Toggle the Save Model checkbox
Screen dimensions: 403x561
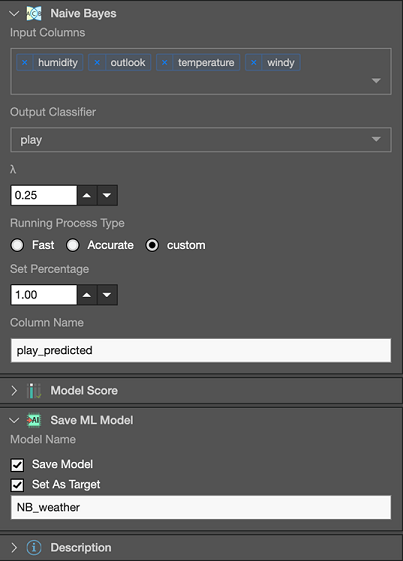[18, 465]
